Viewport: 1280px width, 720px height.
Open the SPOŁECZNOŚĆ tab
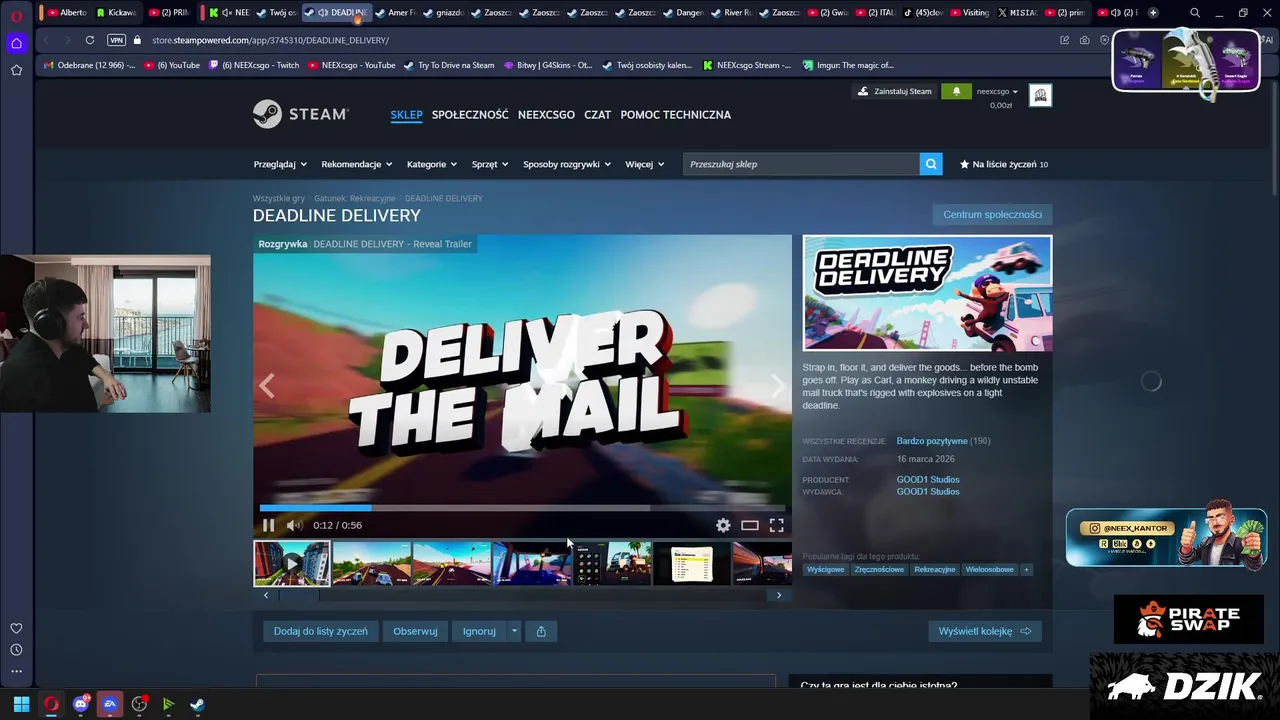pos(470,114)
